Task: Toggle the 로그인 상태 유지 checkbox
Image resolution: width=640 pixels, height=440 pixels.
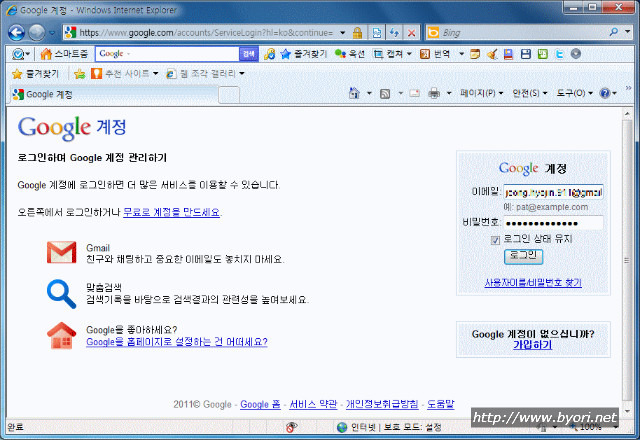Action: click(x=495, y=240)
